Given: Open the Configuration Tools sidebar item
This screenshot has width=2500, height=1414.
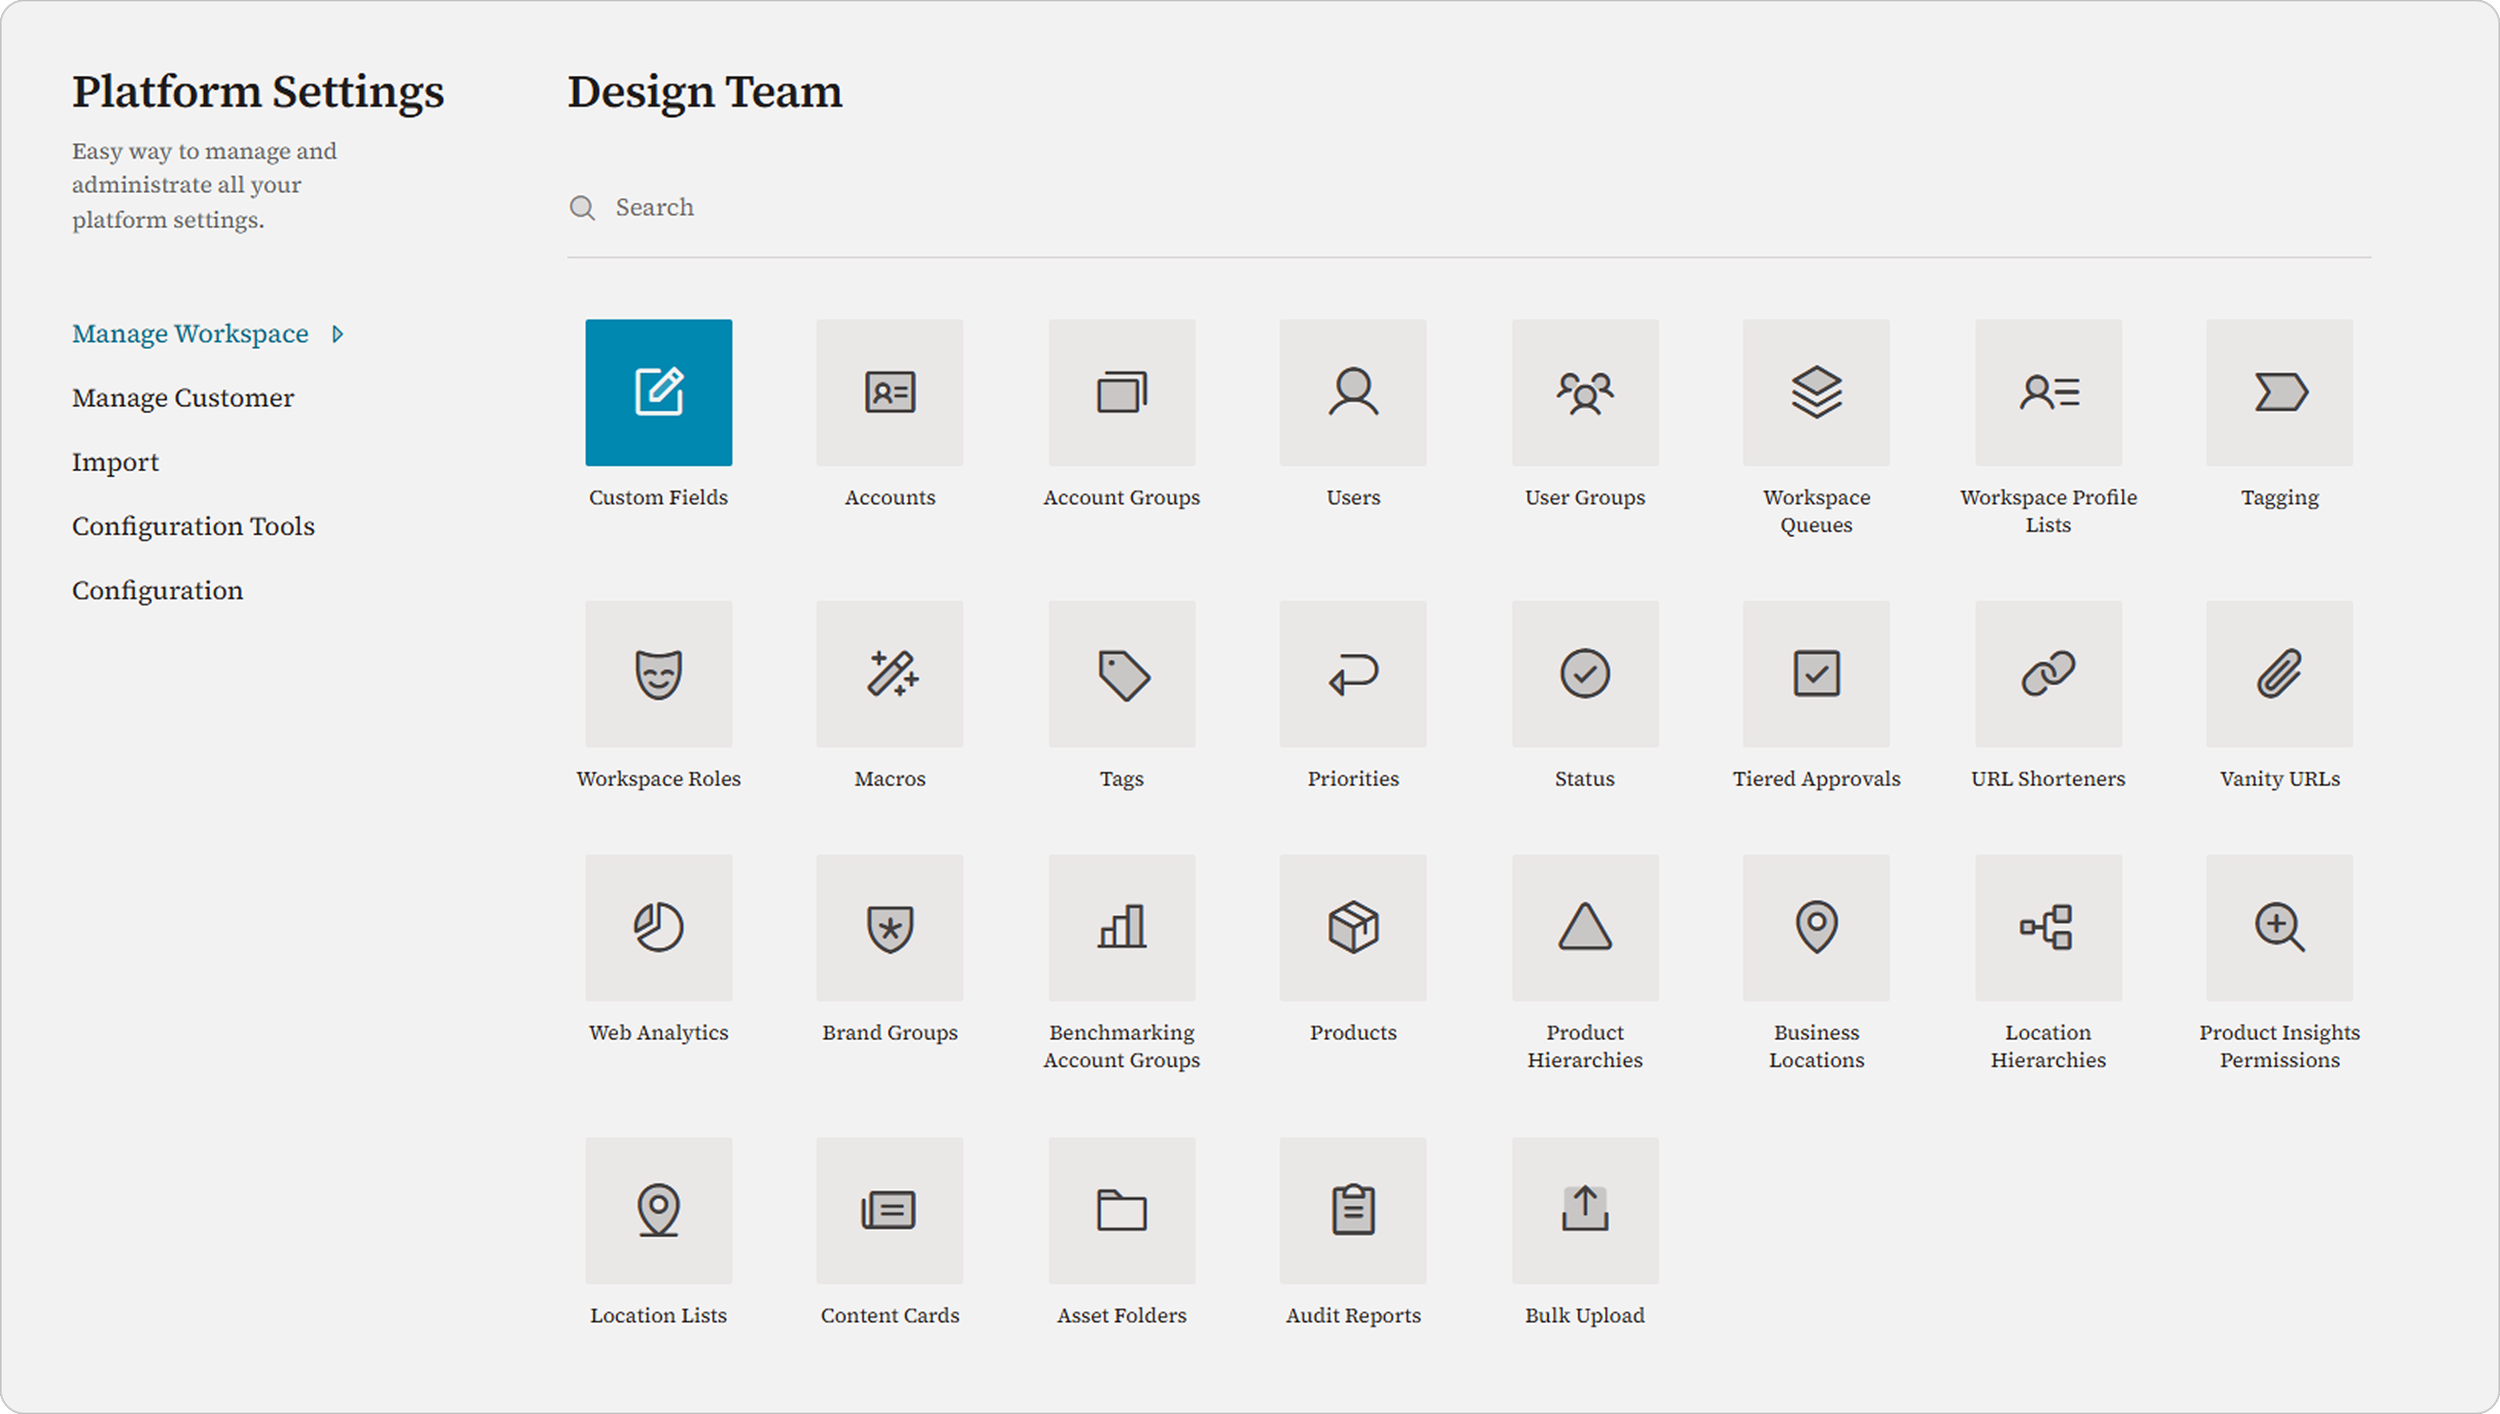Looking at the screenshot, I should tap(193, 526).
